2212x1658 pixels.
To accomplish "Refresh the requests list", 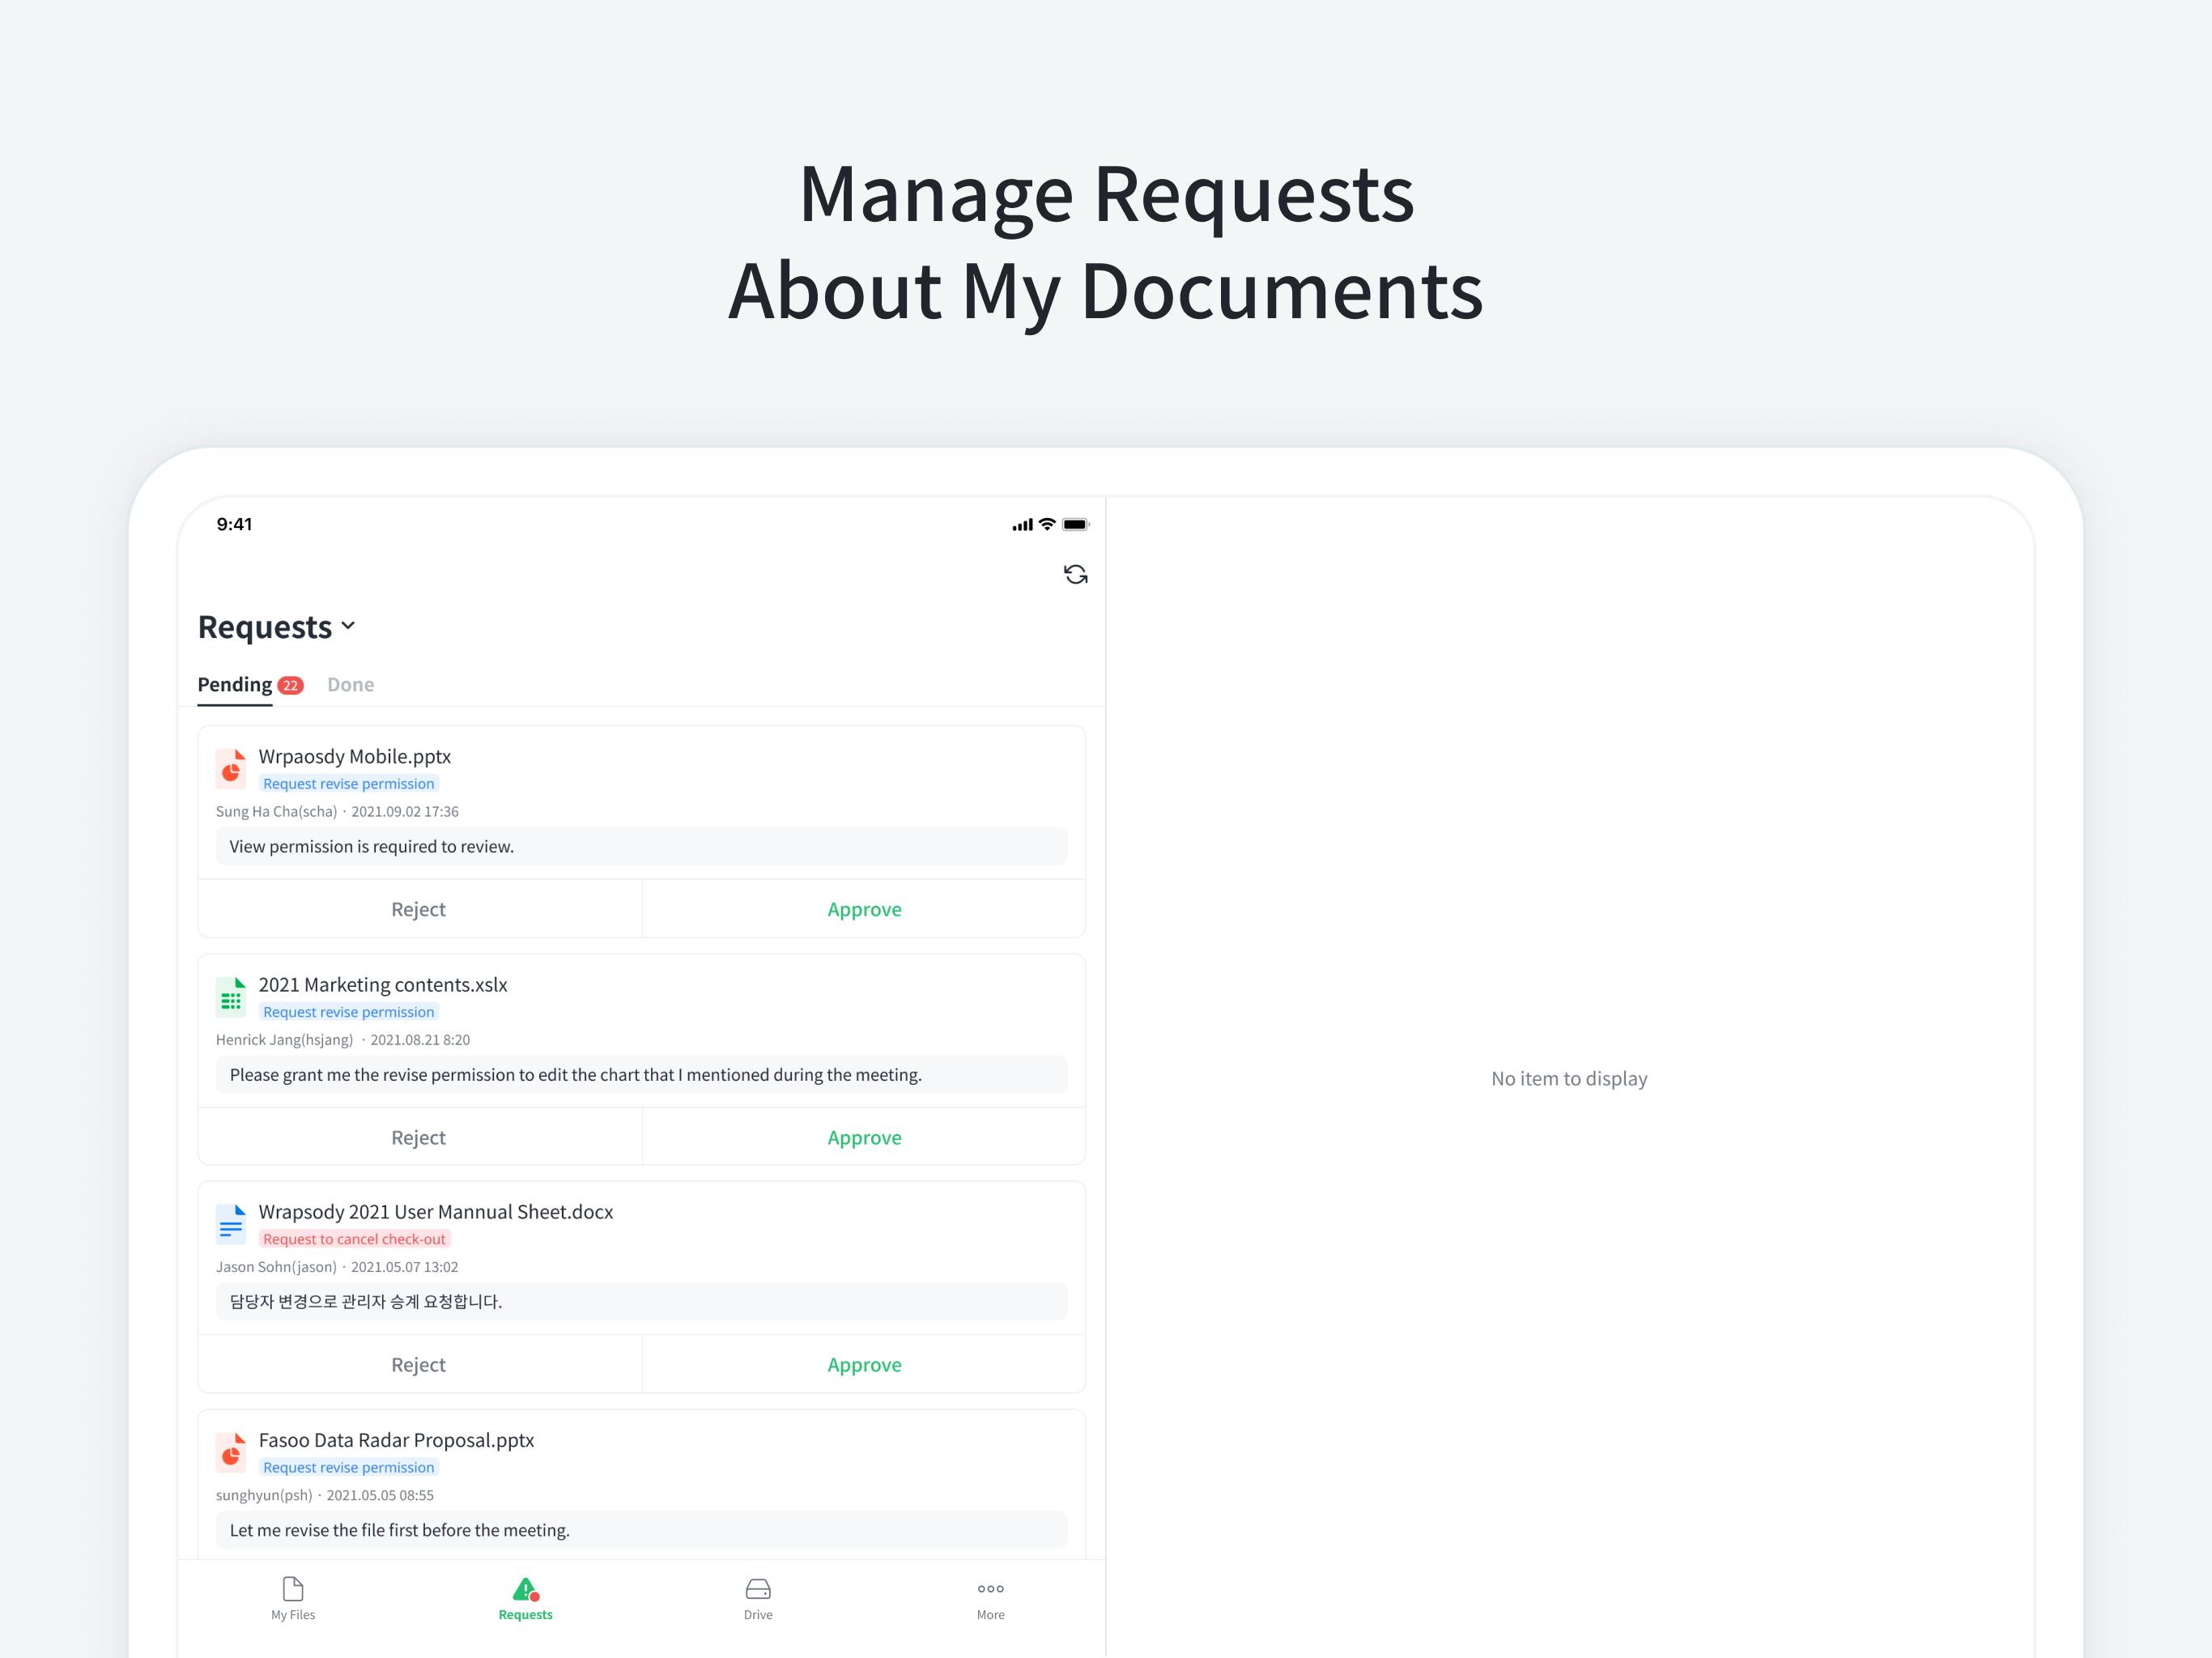I will point(1075,574).
